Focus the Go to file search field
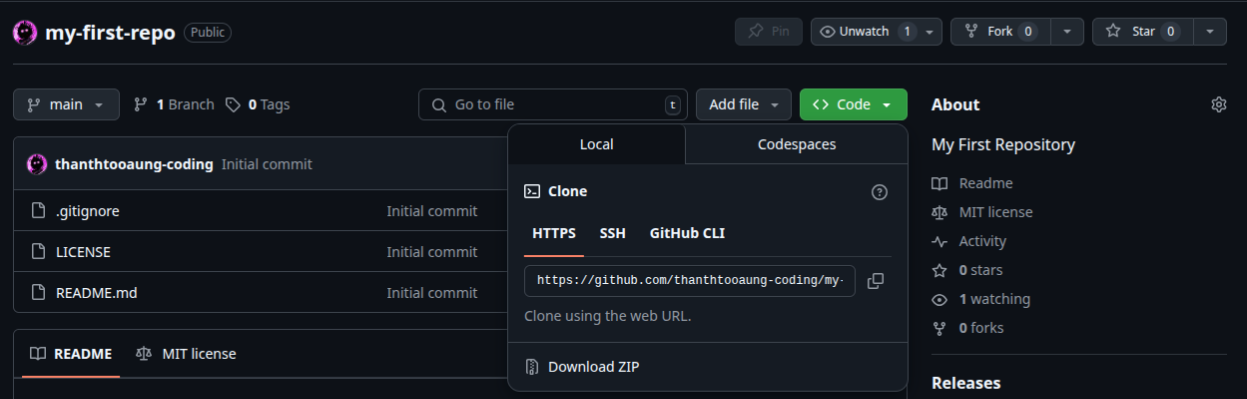This screenshot has height=399, width=1247. [x=553, y=104]
